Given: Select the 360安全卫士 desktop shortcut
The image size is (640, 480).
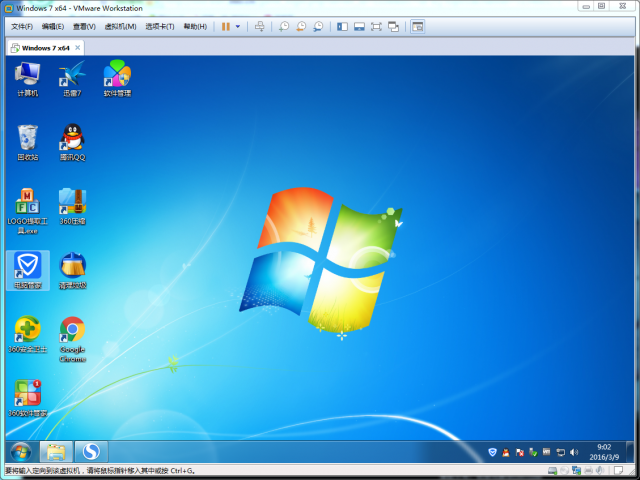Looking at the screenshot, I should [x=27, y=335].
